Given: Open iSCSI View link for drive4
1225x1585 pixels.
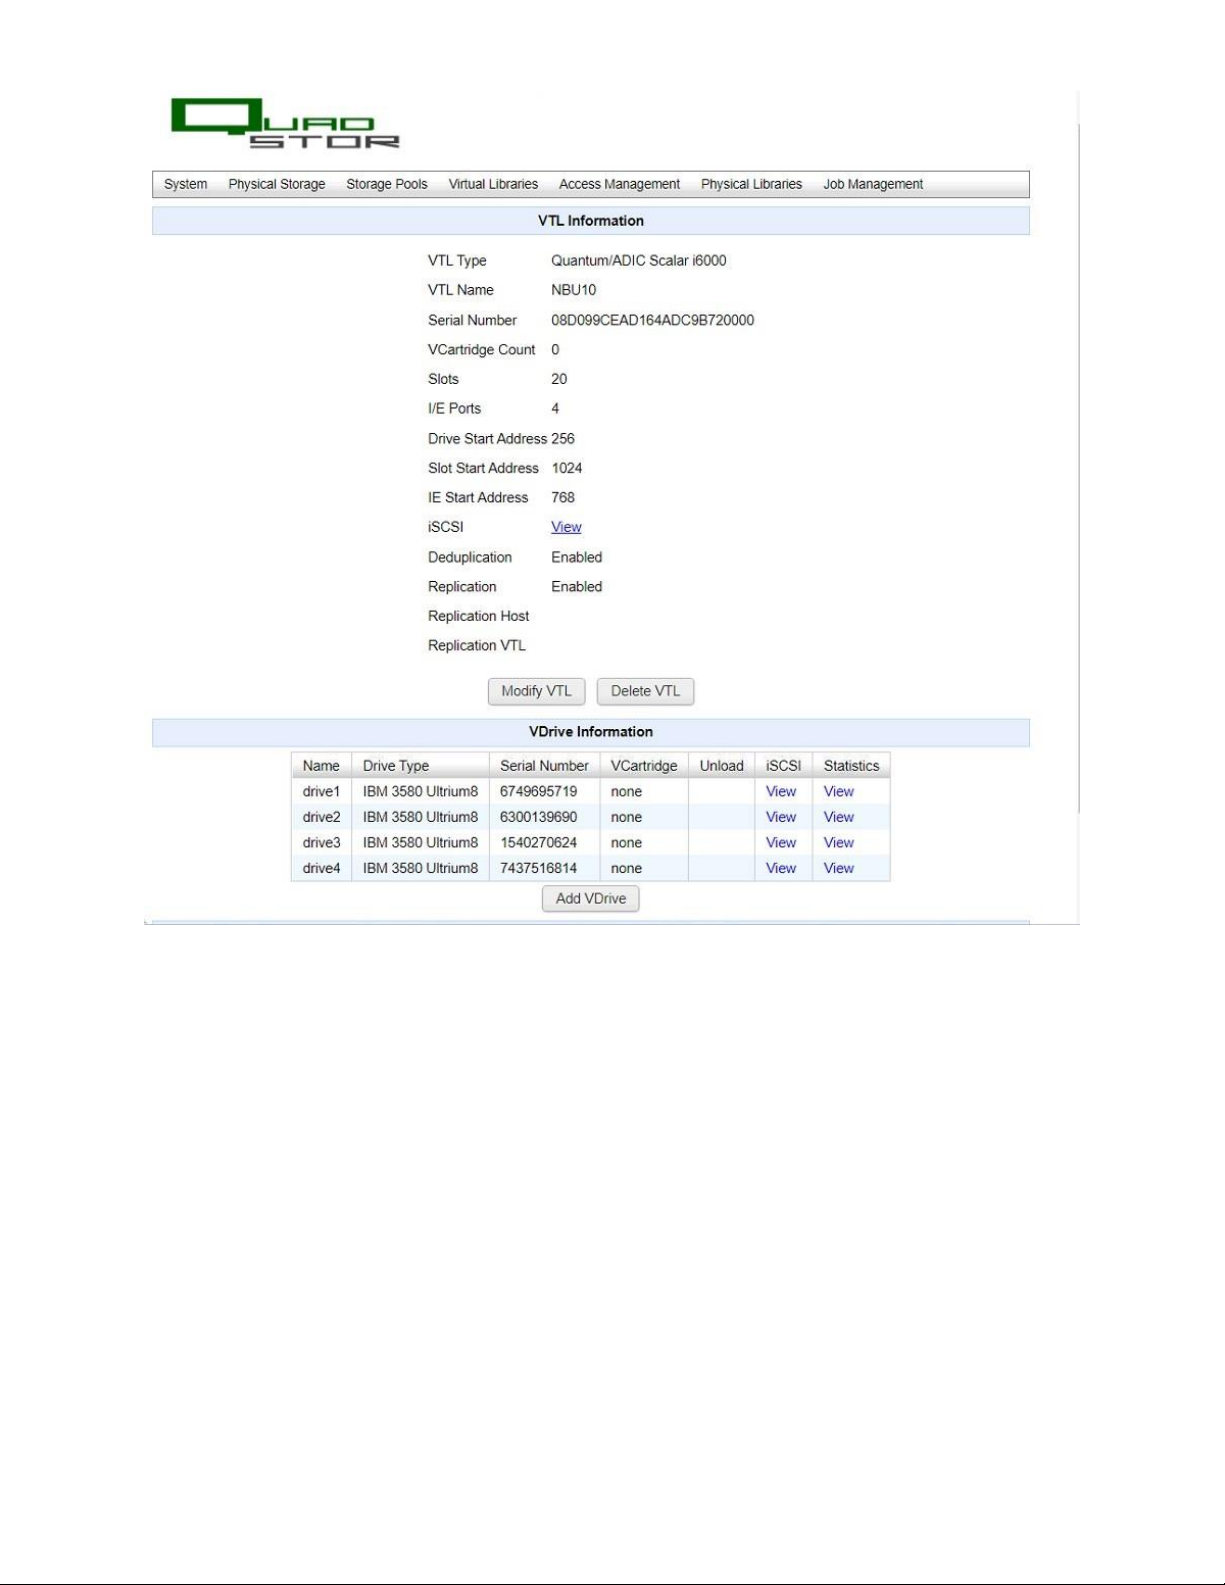Looking at the screenshot, I should pyautogui.click(x=781, y=868).
